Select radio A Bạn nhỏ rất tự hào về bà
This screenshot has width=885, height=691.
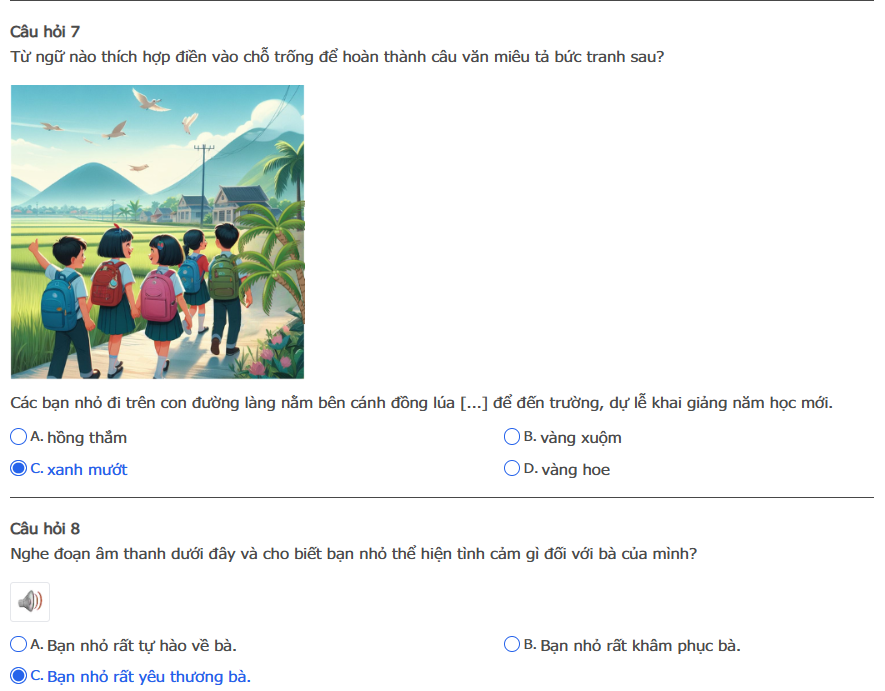tap(19, 644)
